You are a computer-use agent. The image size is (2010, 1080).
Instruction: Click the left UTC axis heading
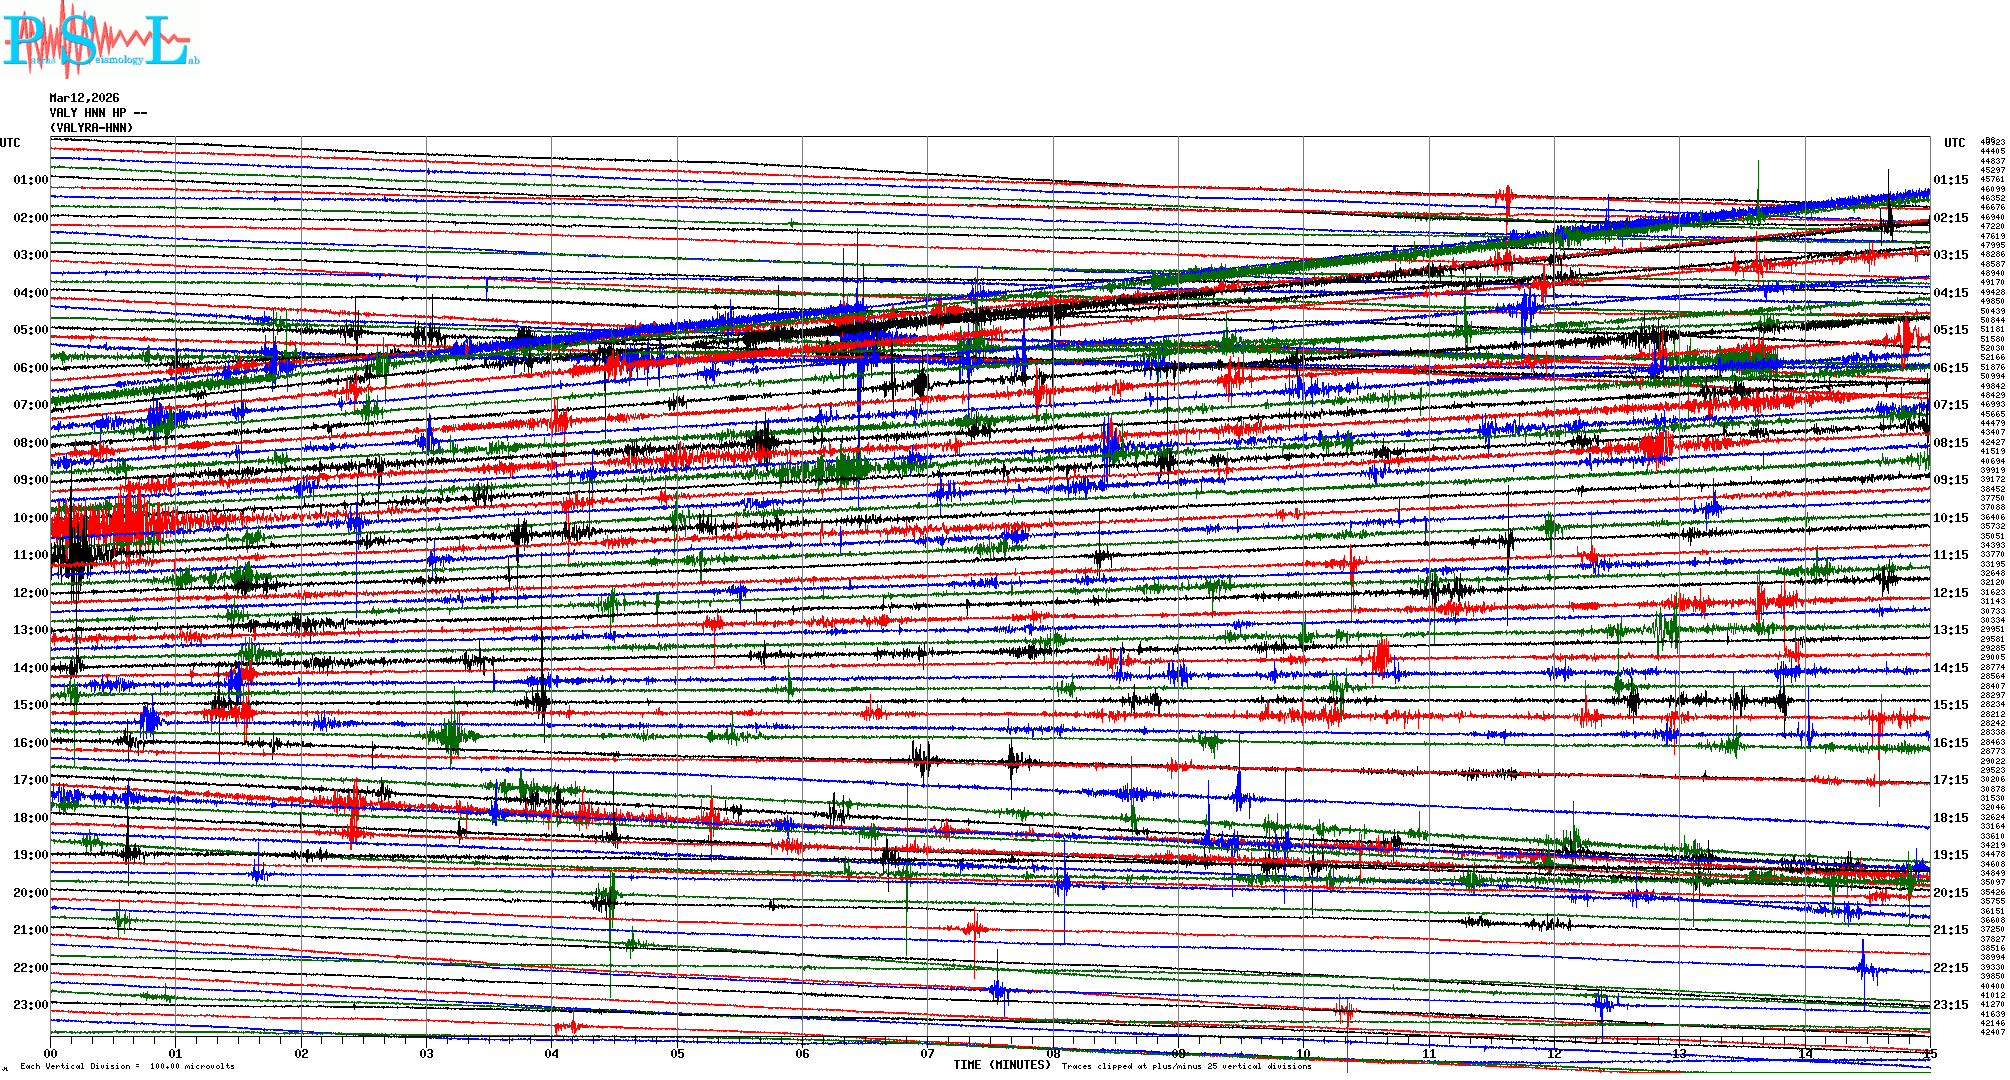[10, 143]
